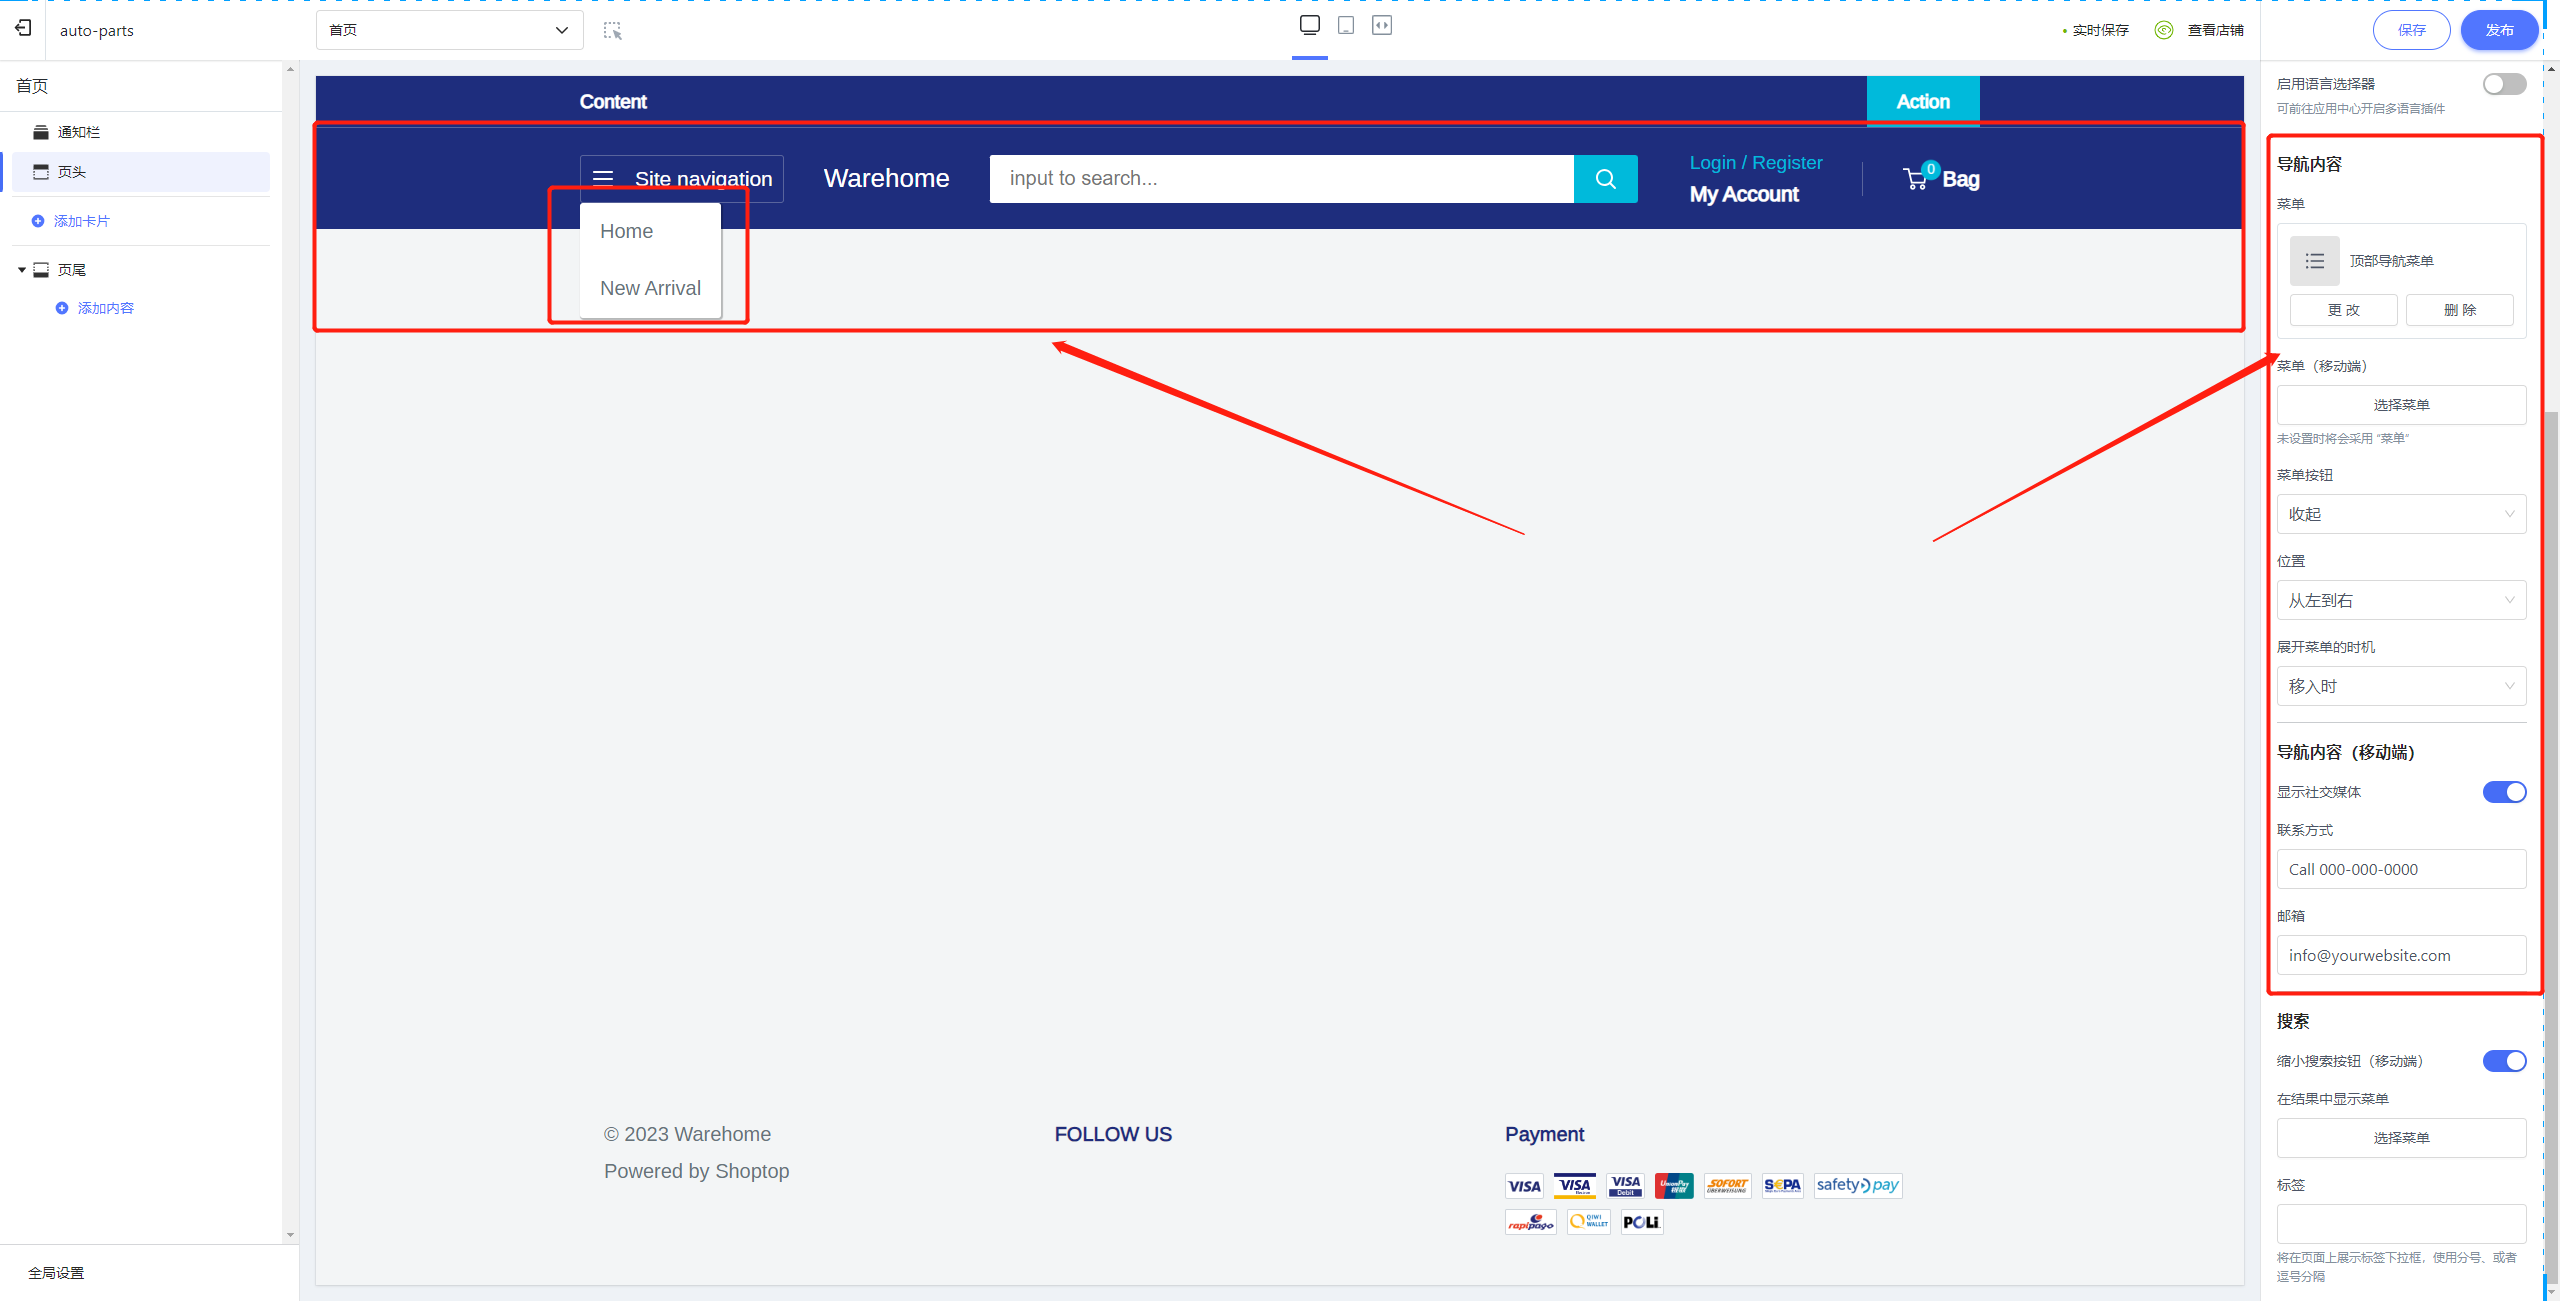Viewport: 2560px width, 1301px height.
Task: Select the desktop preview icon
Action: tap(1310, 25)
